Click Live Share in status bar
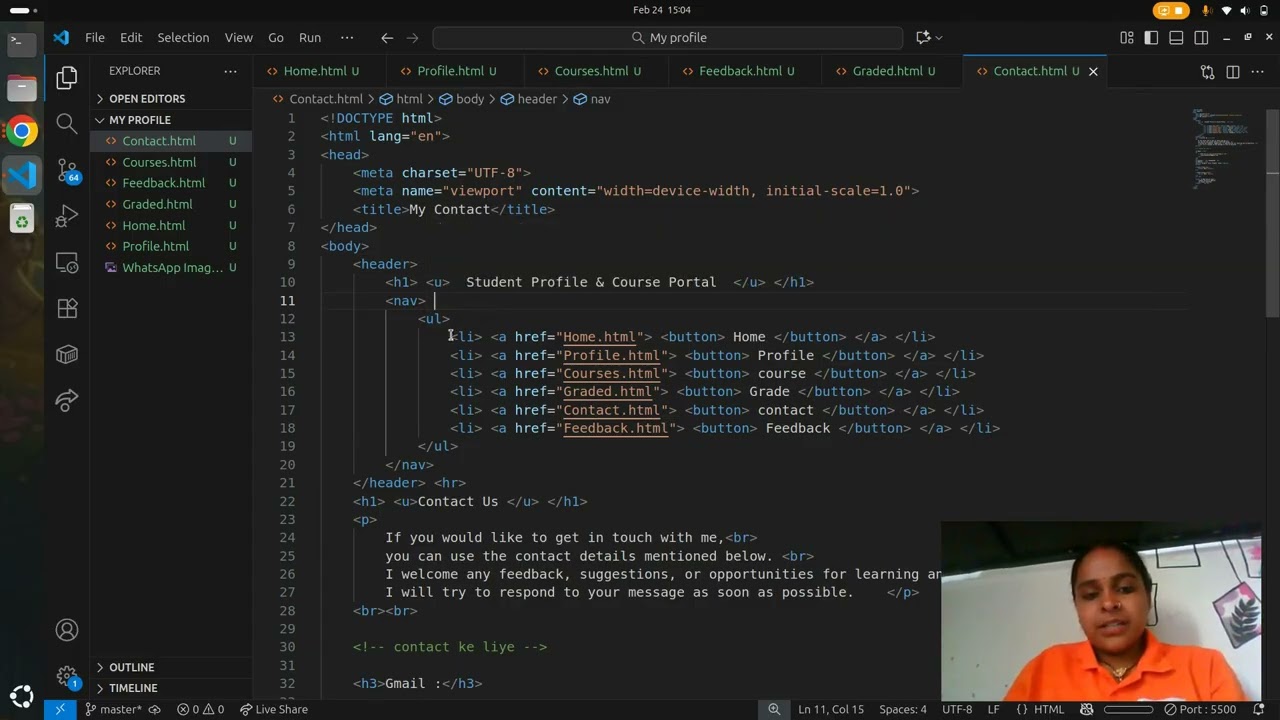 (274, 709)
